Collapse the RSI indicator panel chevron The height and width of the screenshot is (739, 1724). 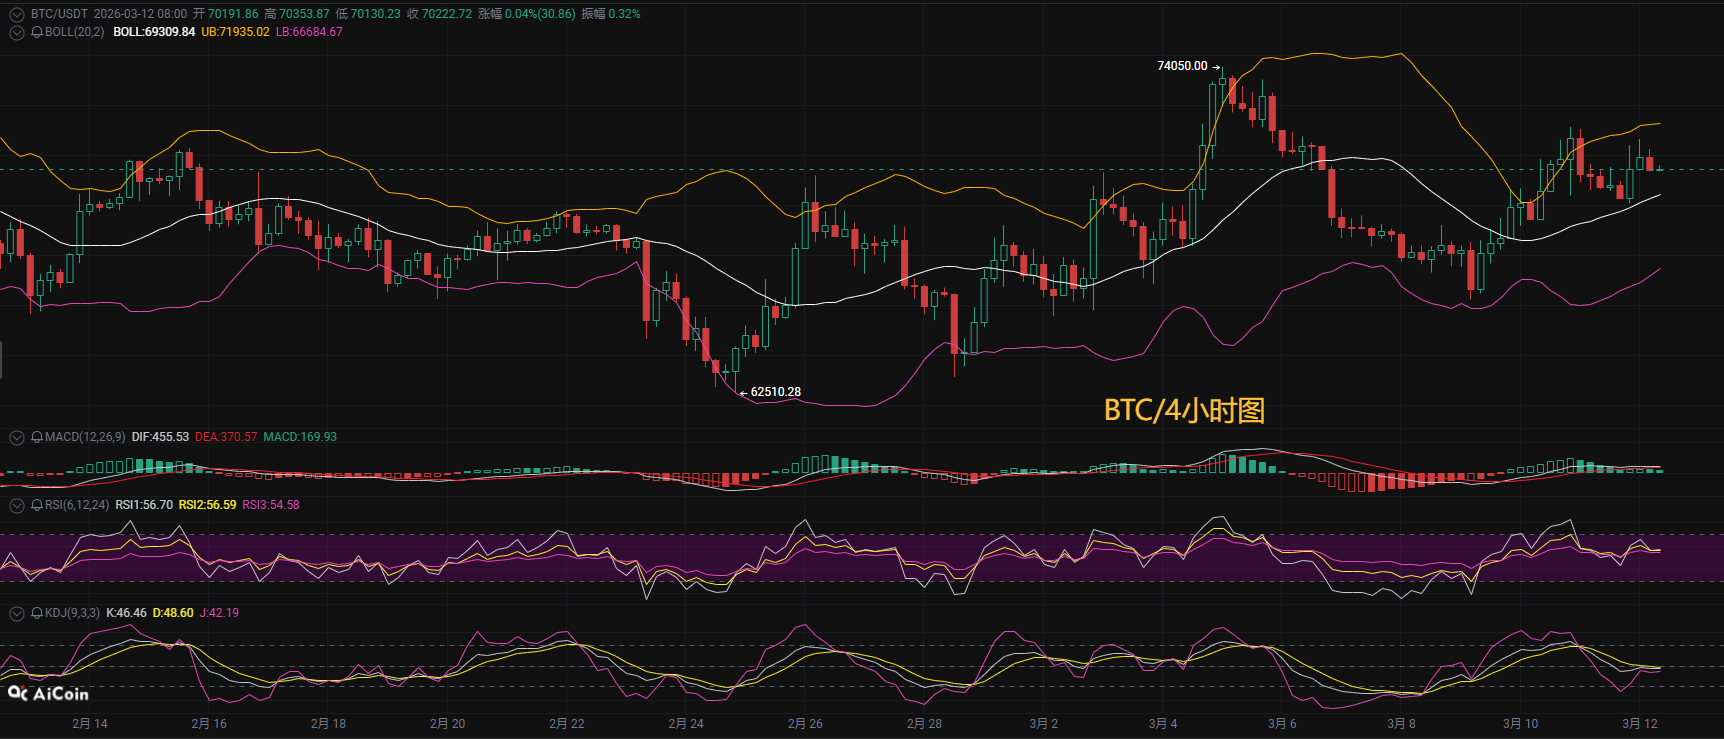(x=17, y=505)
